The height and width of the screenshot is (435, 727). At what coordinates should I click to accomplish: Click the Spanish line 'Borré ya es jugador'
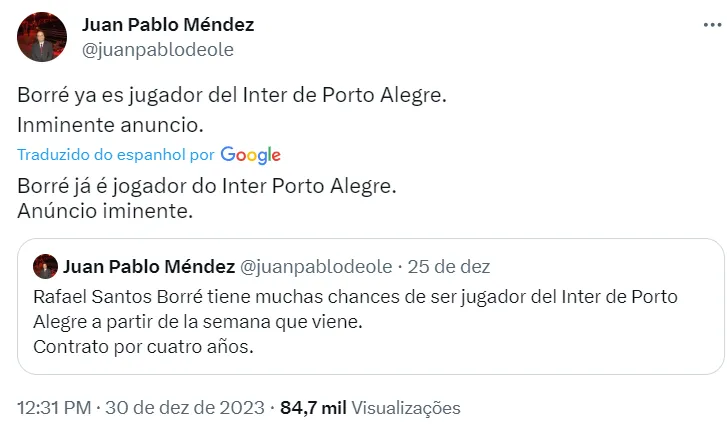[x=231, y=97]
